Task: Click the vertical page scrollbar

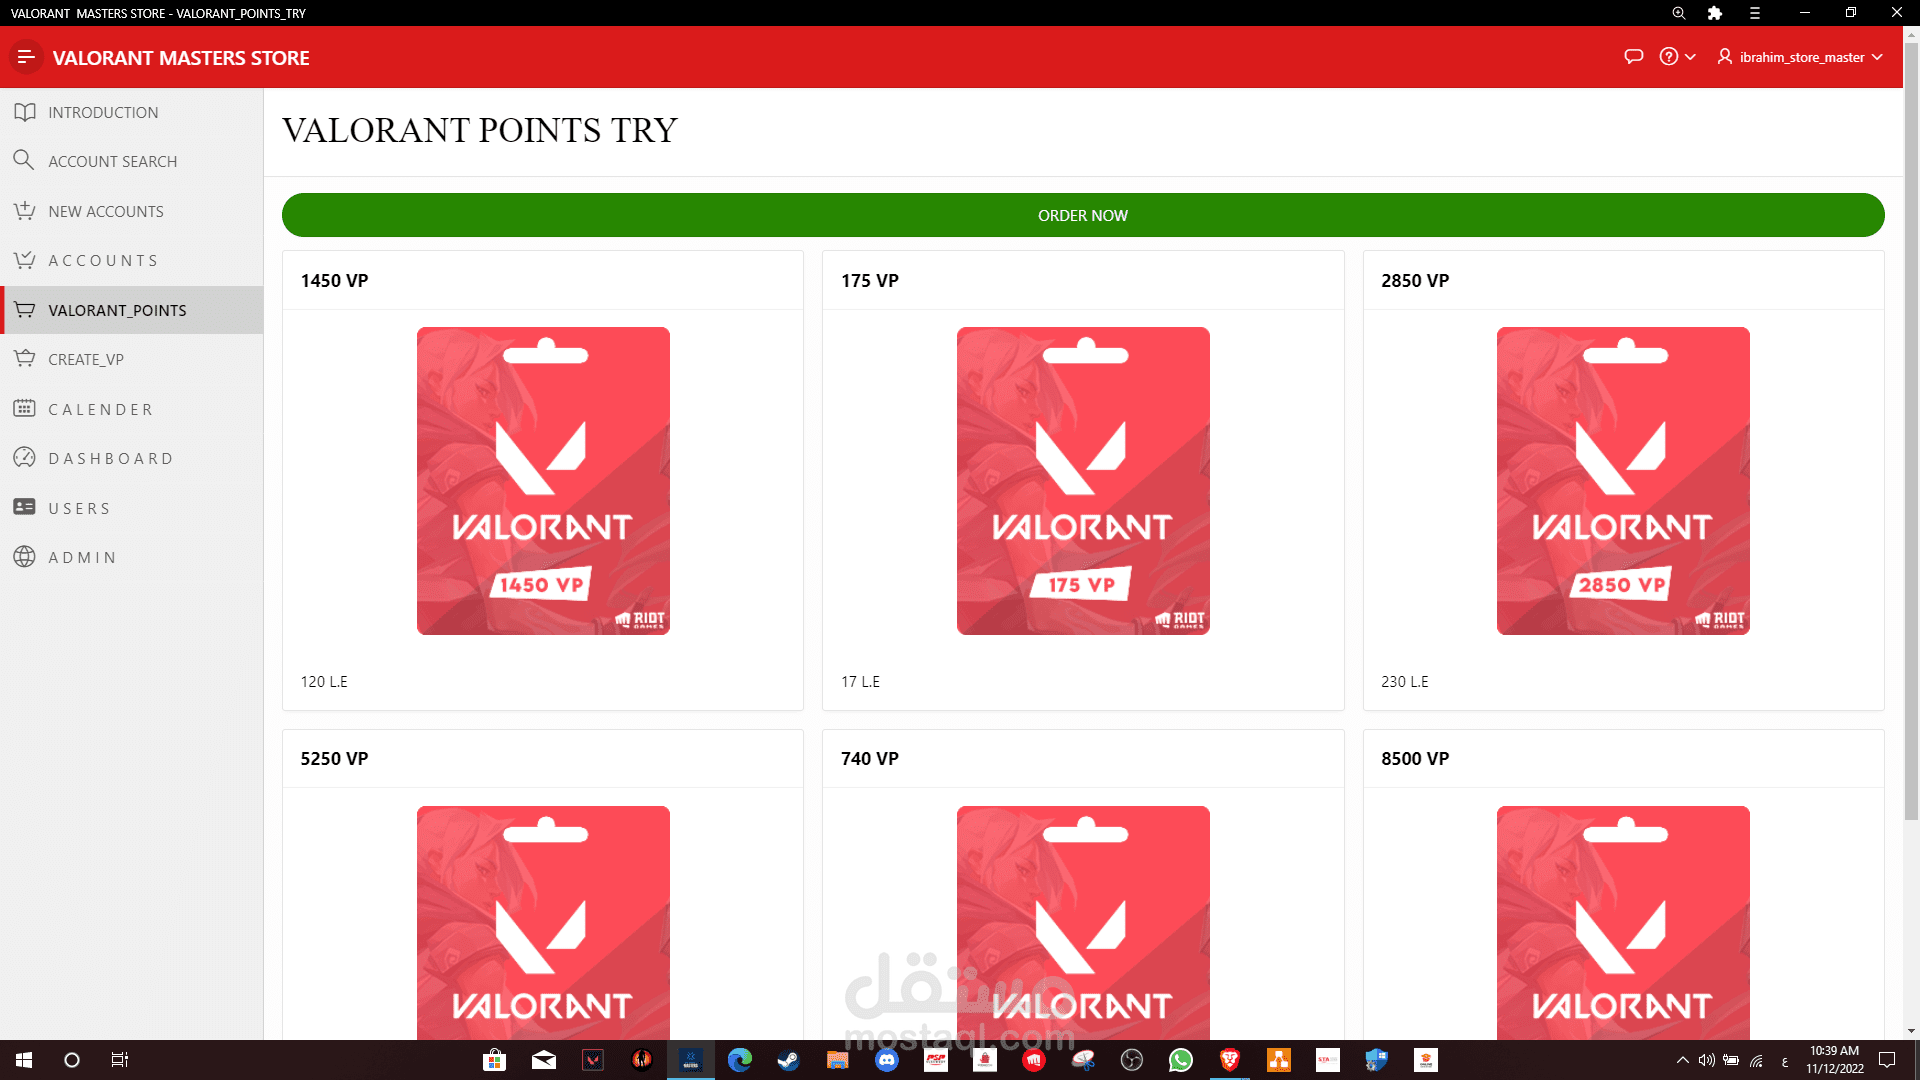Action: pyautogui.click(x=1911, y=430)
